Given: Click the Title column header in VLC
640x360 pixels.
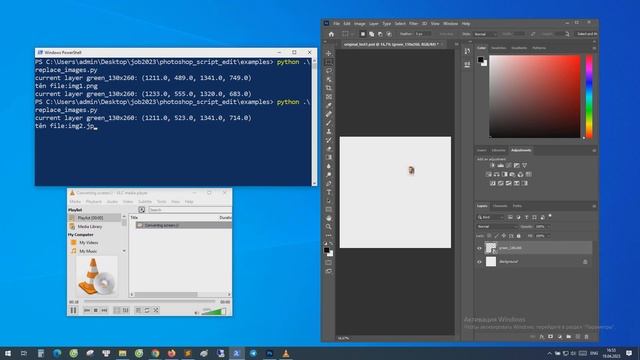Looking at the screenshot, I should click(x=134, y=218).
